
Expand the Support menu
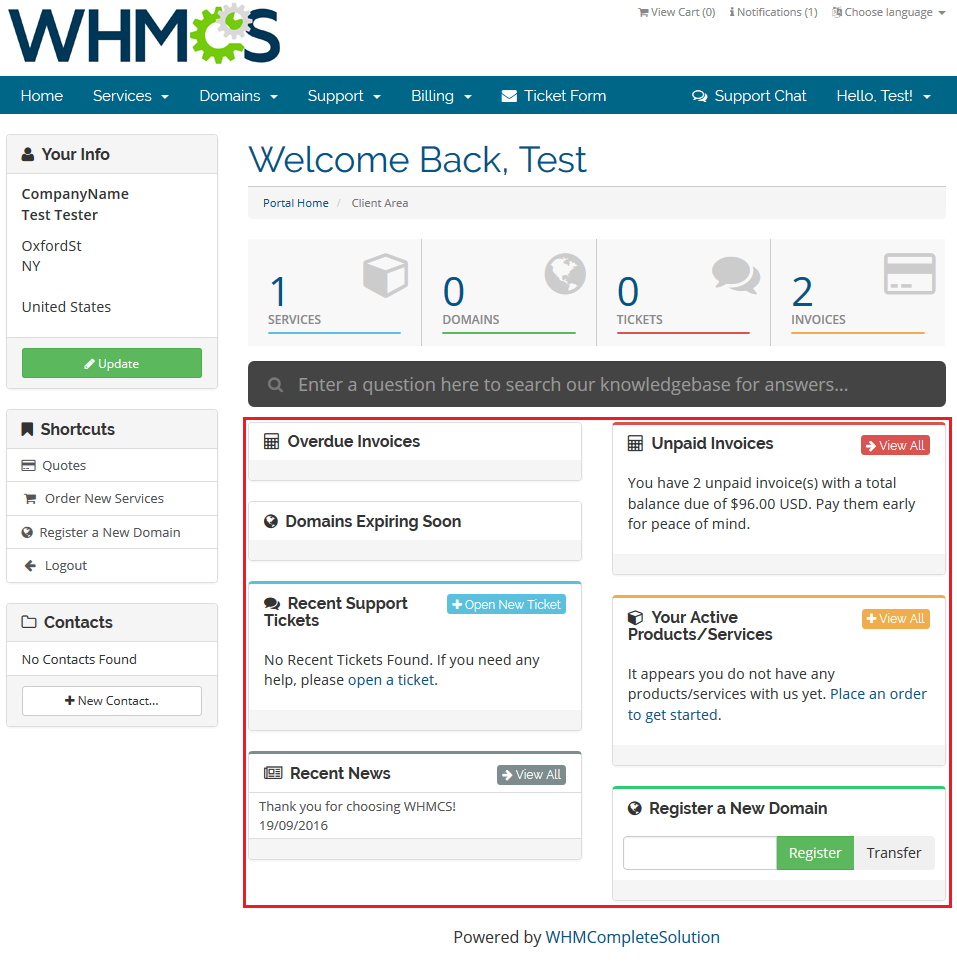344,96
